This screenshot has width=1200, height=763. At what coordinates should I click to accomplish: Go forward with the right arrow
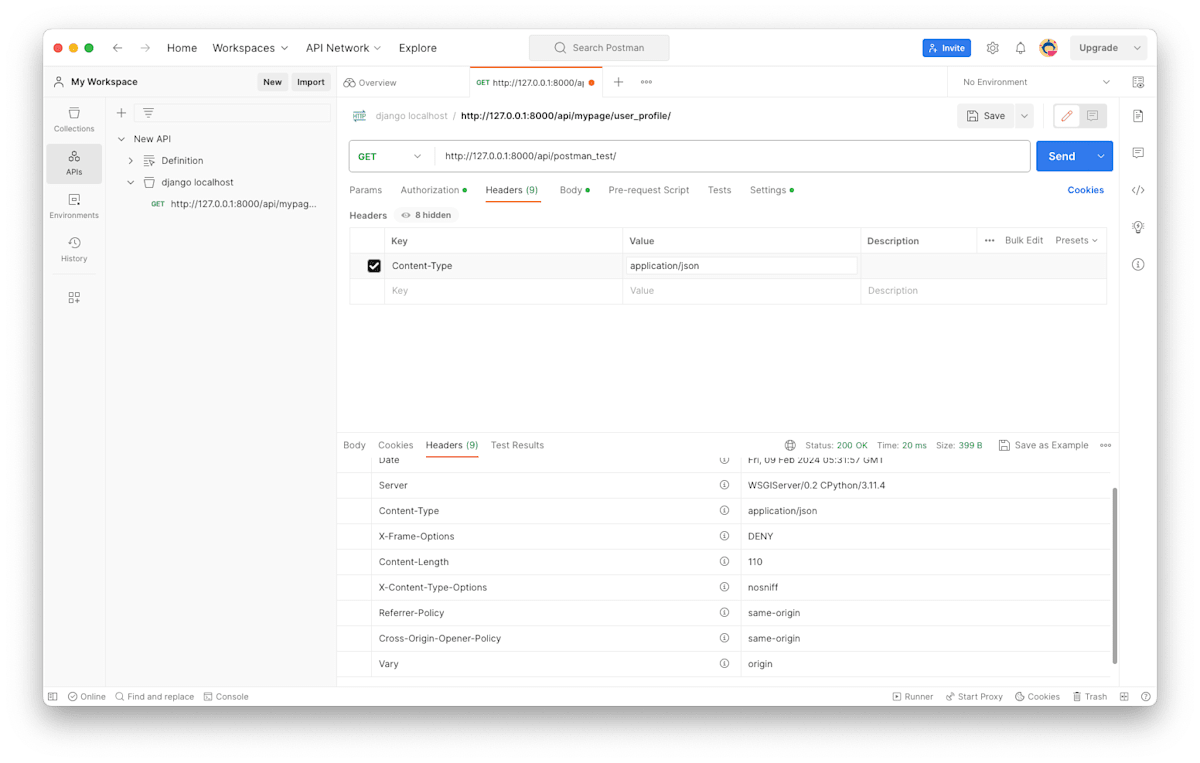click(145, 48)
